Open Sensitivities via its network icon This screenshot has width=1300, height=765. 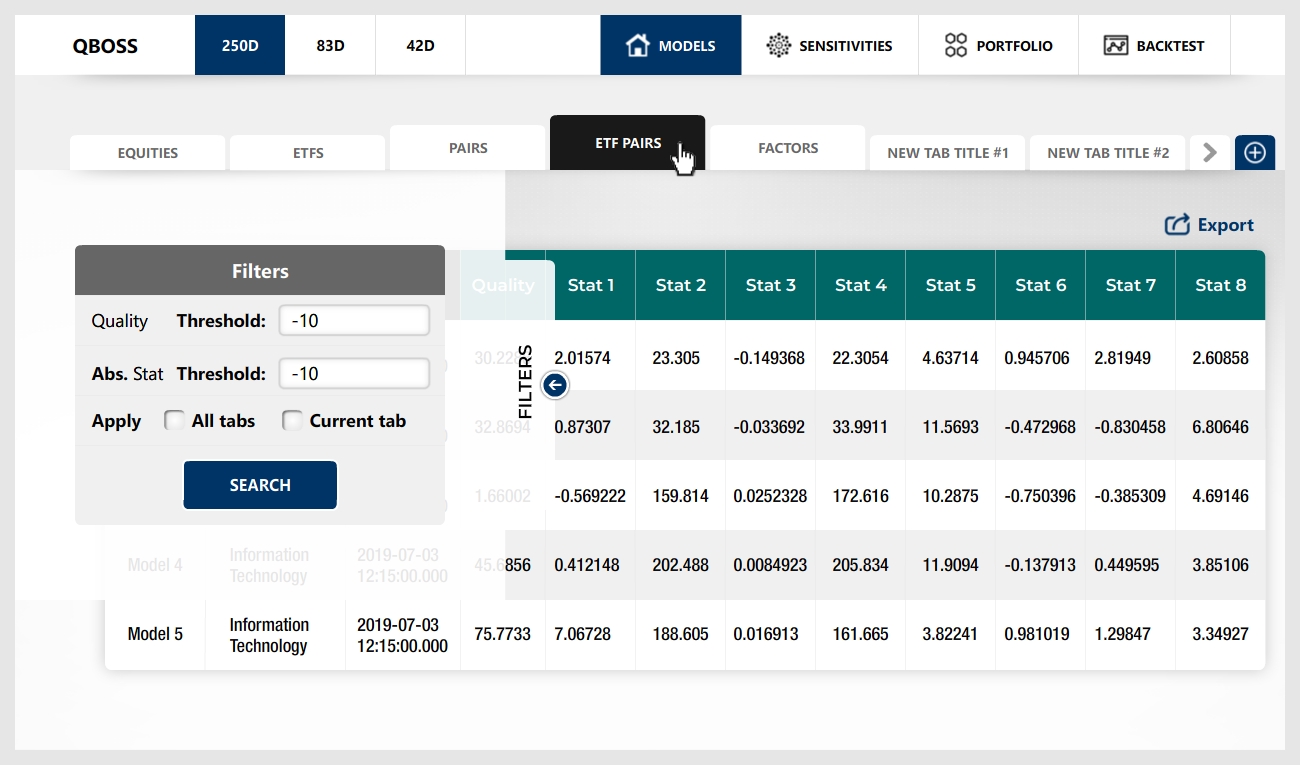coord(778,45)
